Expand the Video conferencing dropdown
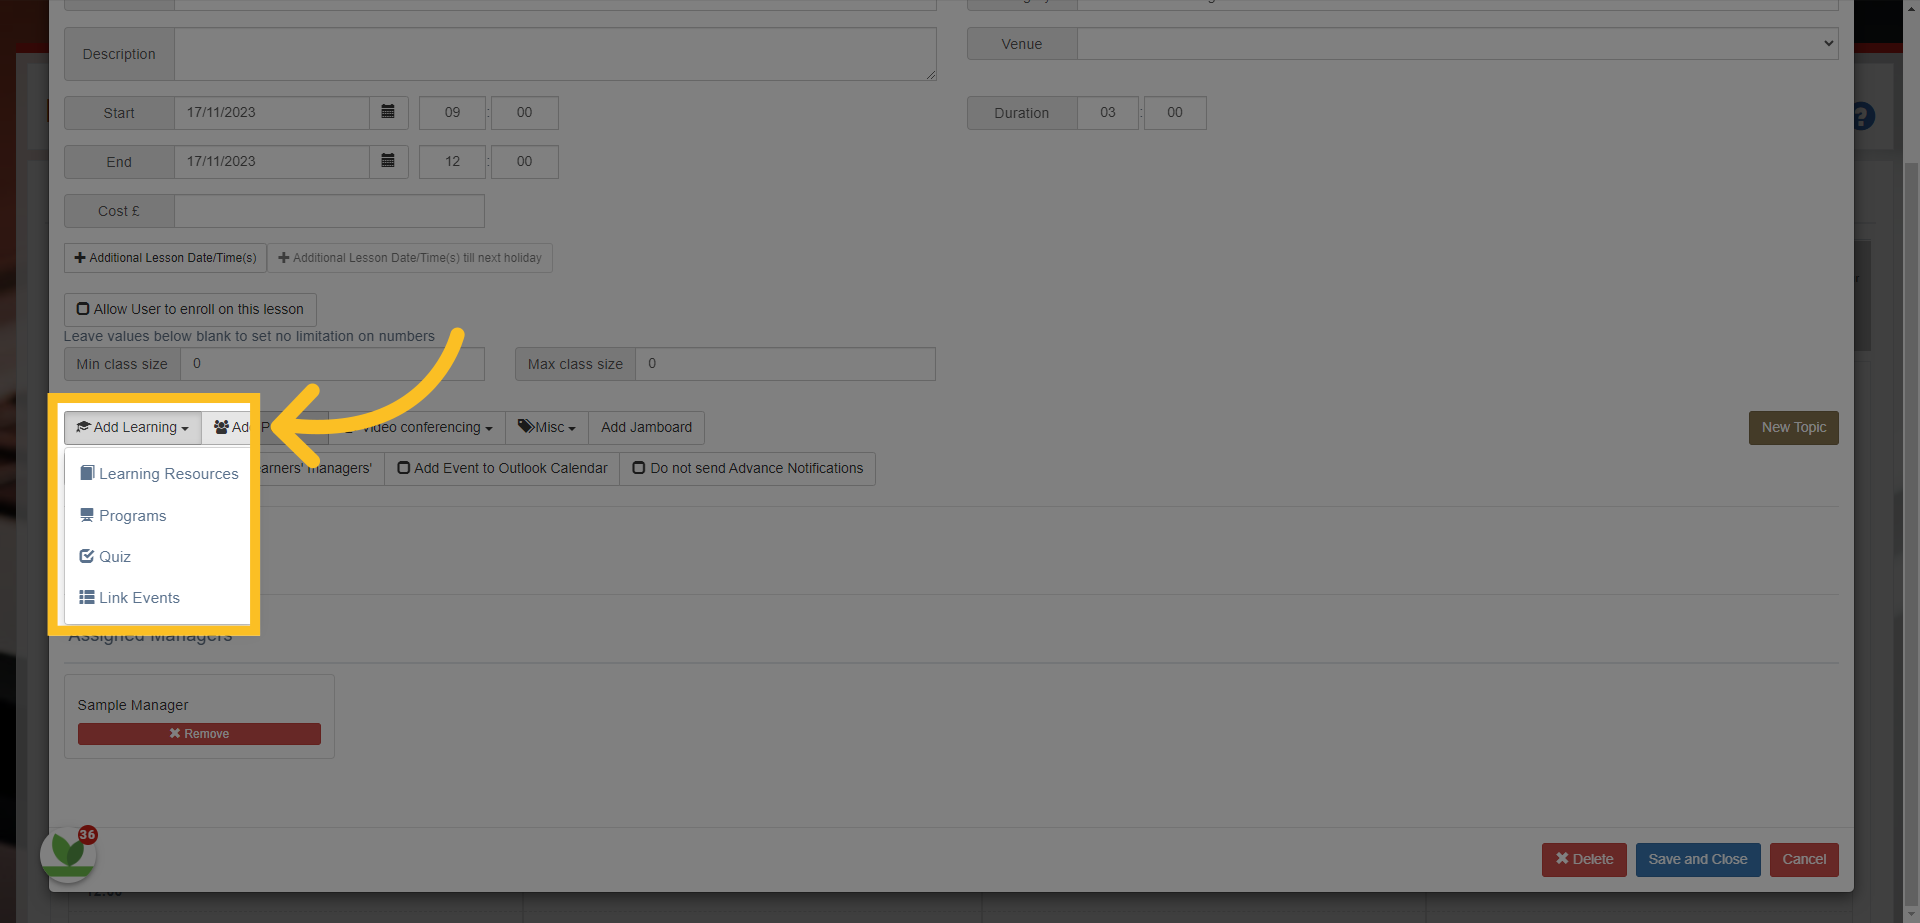This screenshot has width=1920, height=923. pyautogui.click(x=418, y=428)
